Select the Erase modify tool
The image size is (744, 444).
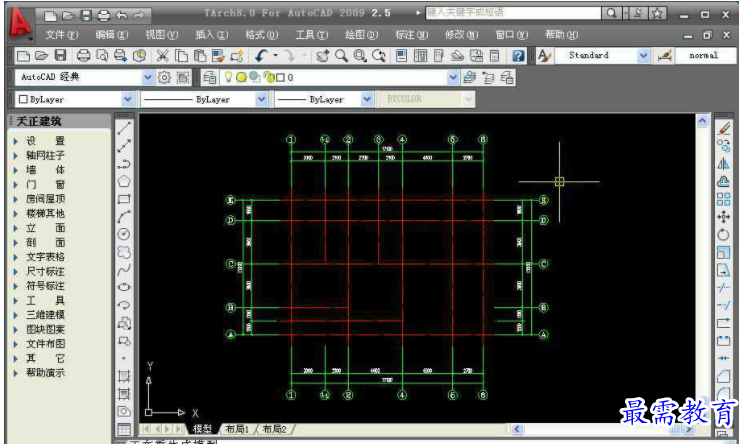pos(724,129)
